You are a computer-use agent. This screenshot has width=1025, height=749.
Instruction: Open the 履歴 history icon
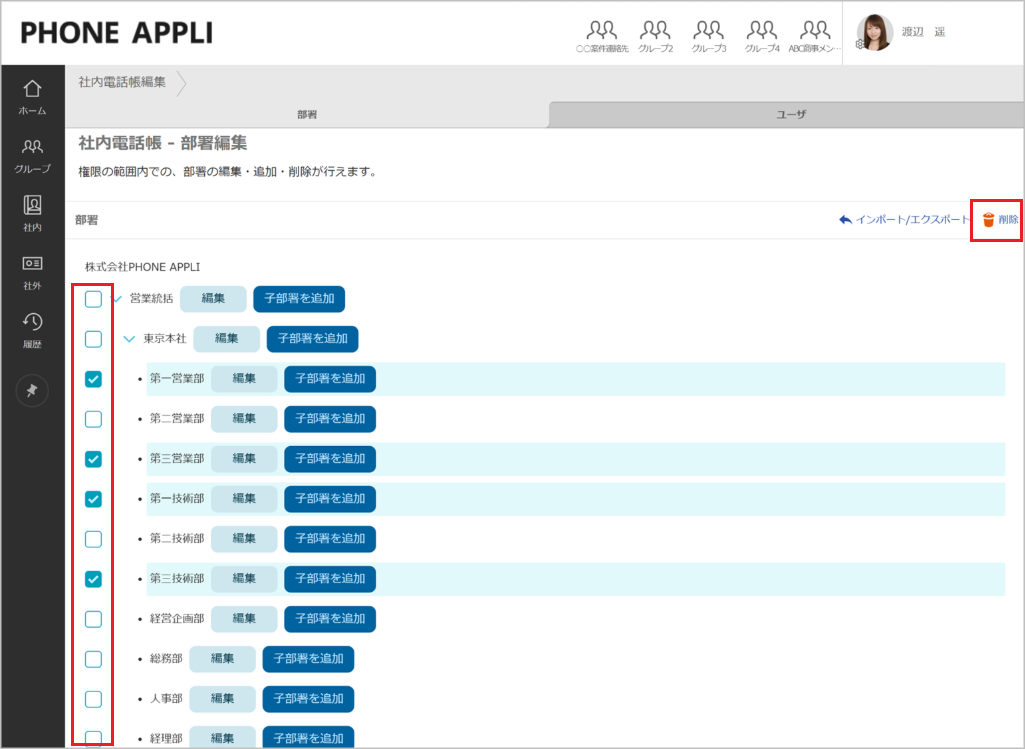click(32, 329)
